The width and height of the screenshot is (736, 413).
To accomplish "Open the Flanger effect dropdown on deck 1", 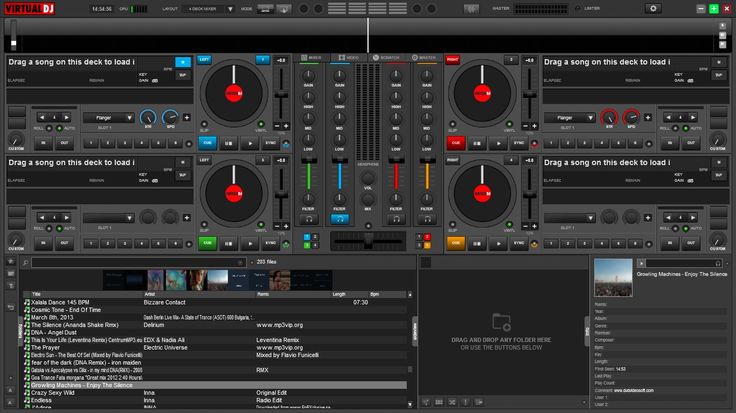I will [108, 117].
